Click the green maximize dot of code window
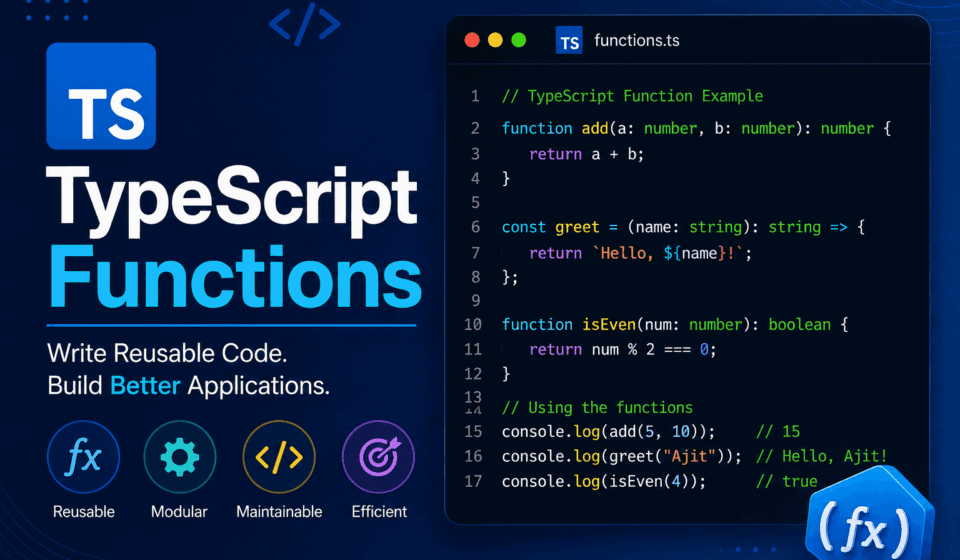Viewport: 960px width, 560px height. (x=519, y=40)
